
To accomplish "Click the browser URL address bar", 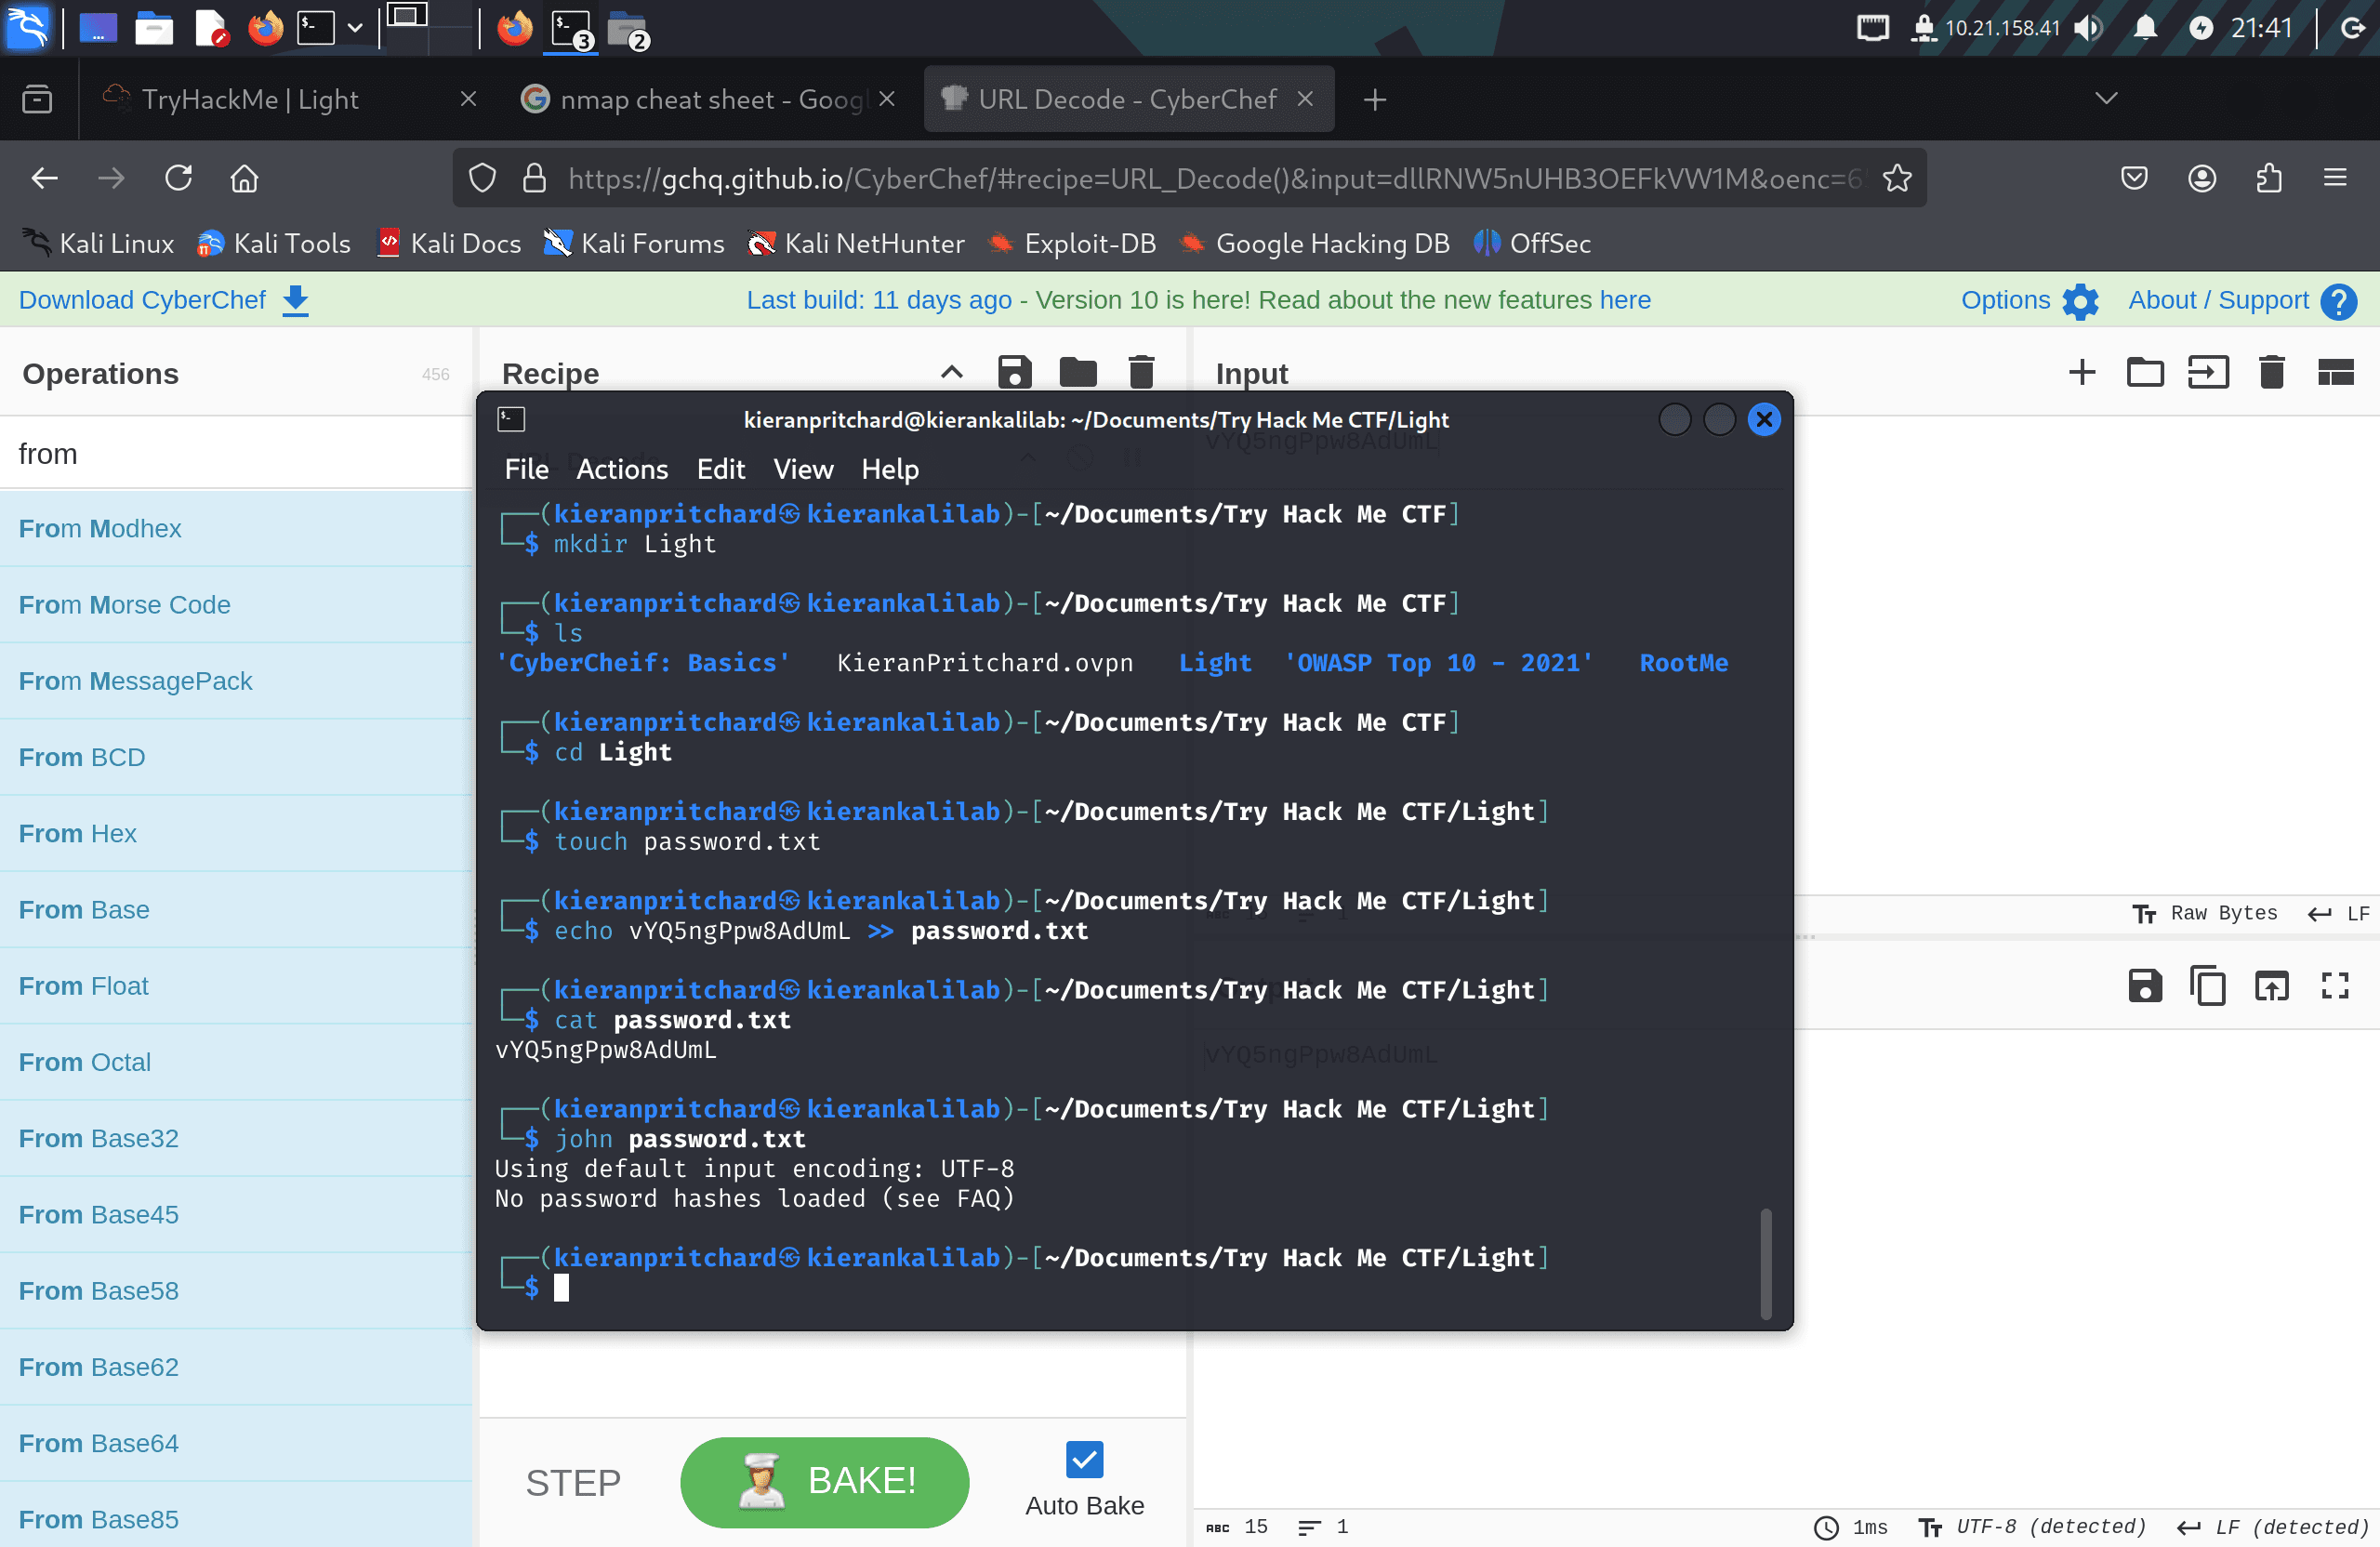I will point(1190,178).
